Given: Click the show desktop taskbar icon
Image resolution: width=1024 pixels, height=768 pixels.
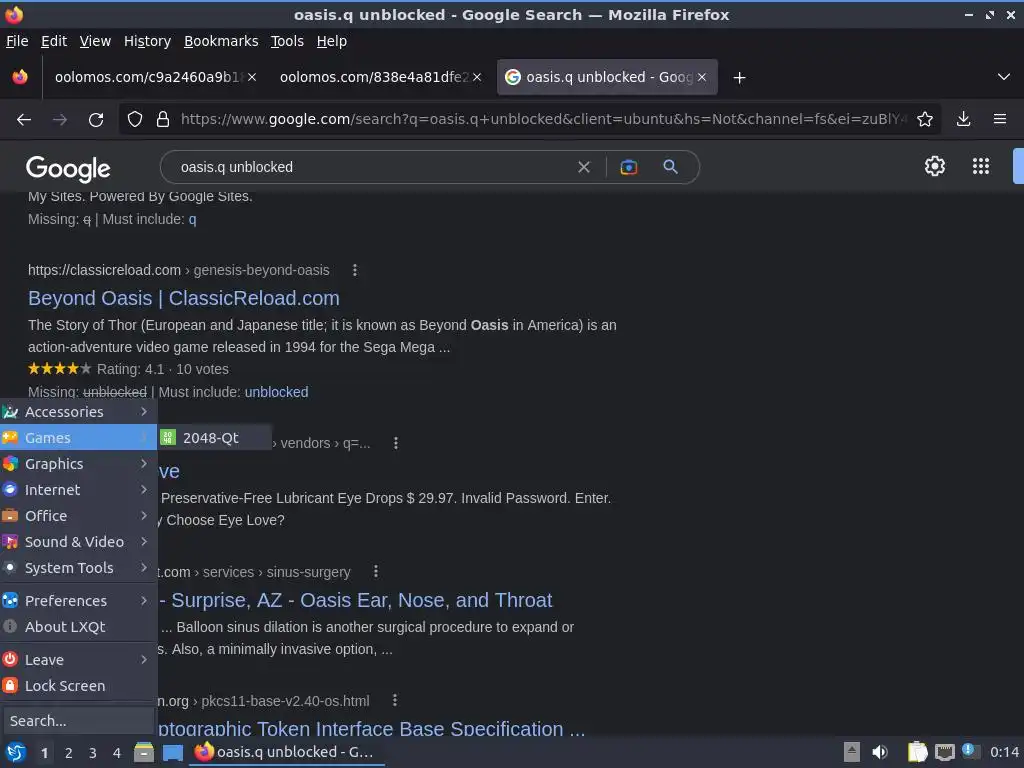Looking at the screenshot, I should 173,752.
